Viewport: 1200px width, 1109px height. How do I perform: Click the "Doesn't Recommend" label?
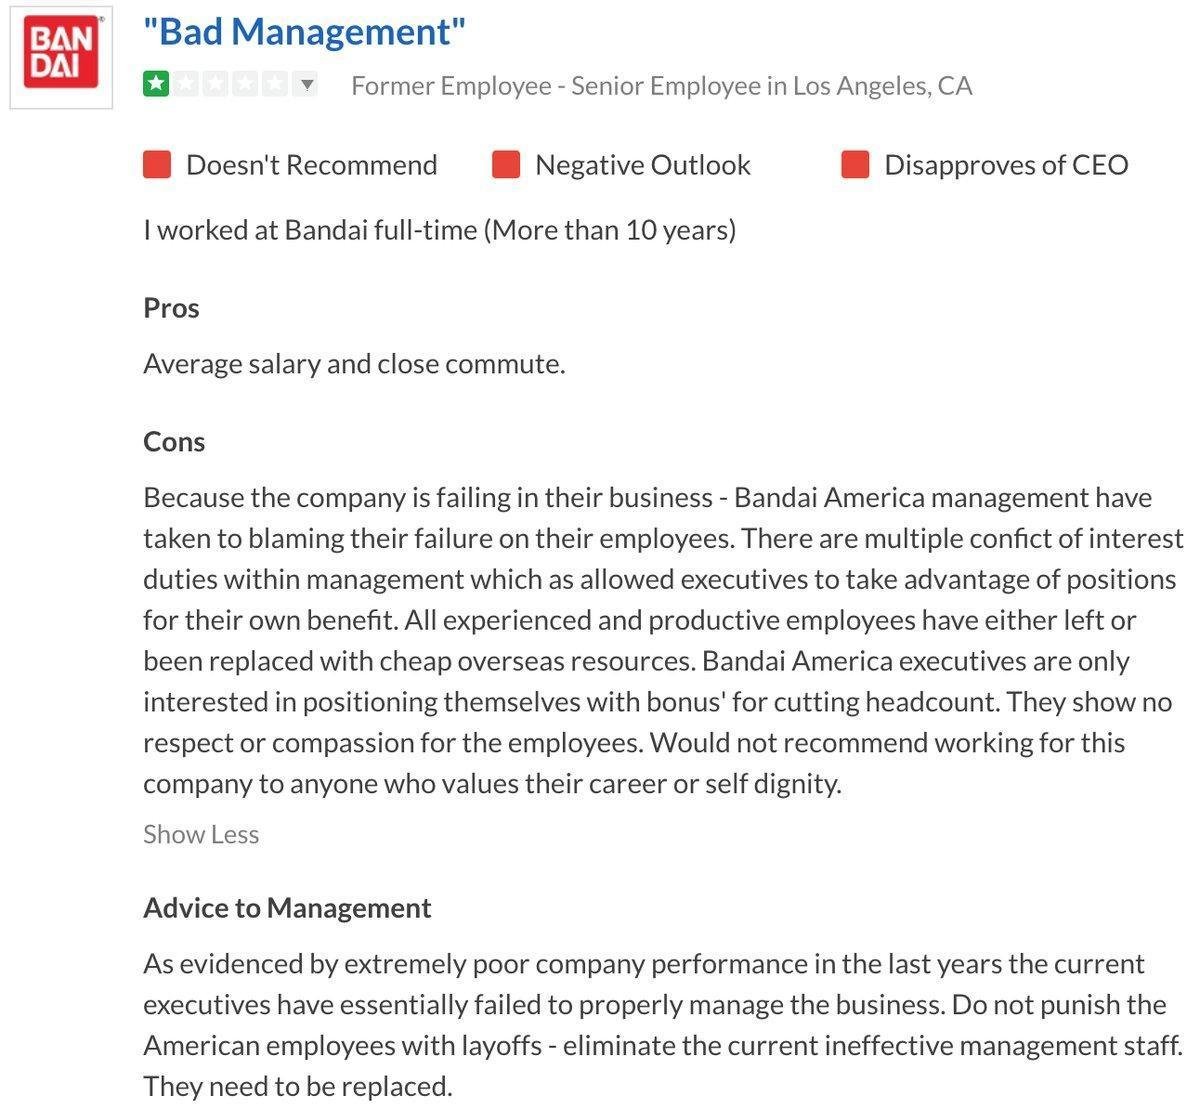[311, 165]
